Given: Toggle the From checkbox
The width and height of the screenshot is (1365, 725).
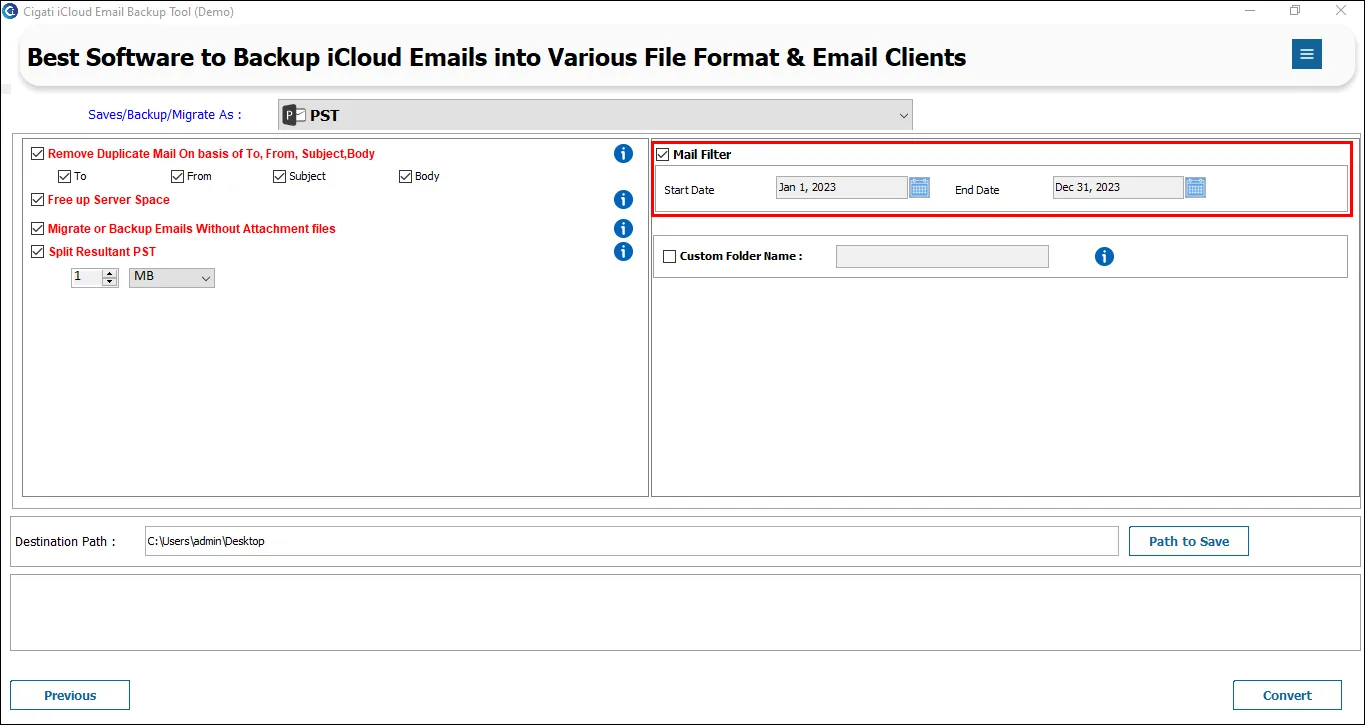Looking at the screenshot, I should click(x=178, y=176).
